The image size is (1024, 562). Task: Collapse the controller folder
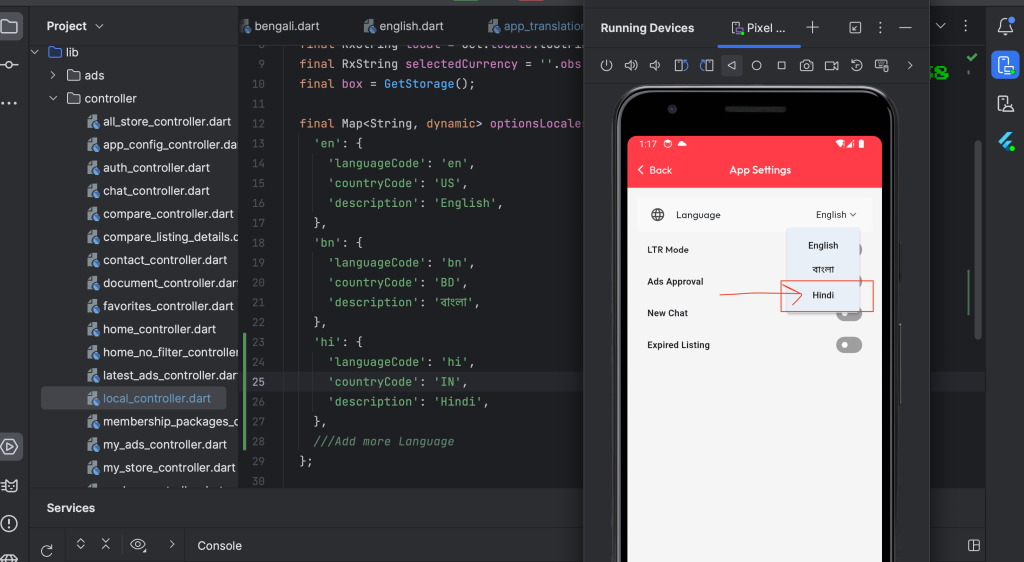(x=53, y=99)
